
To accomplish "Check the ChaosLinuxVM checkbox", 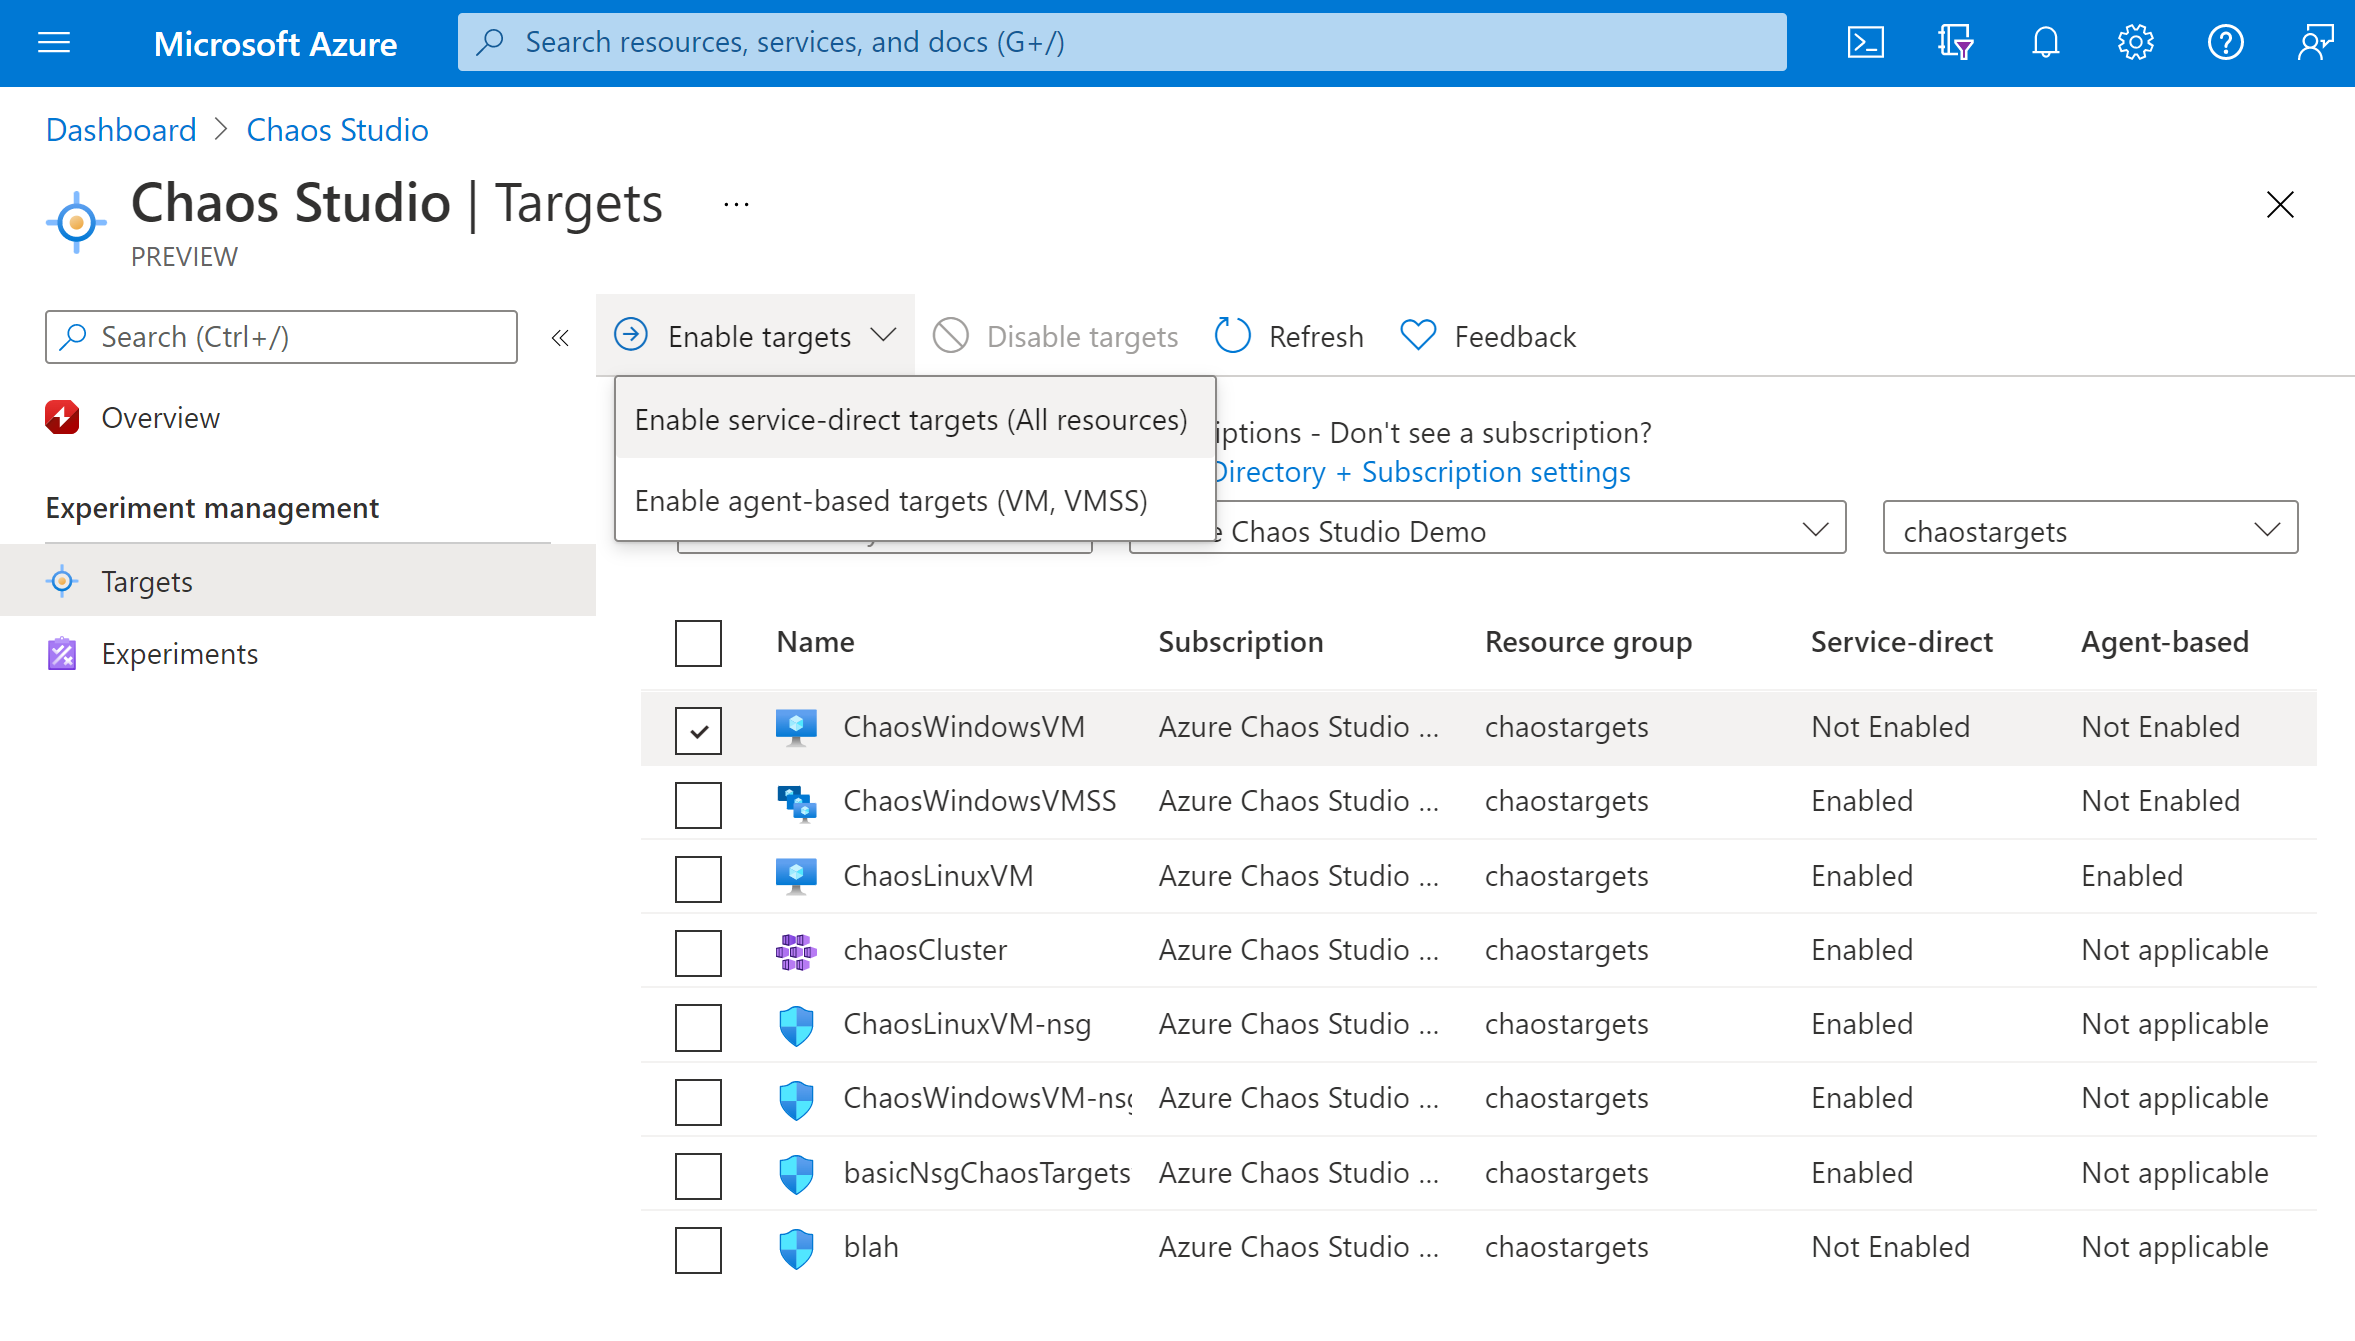I will pyautogui.click(x=700, y=877).
